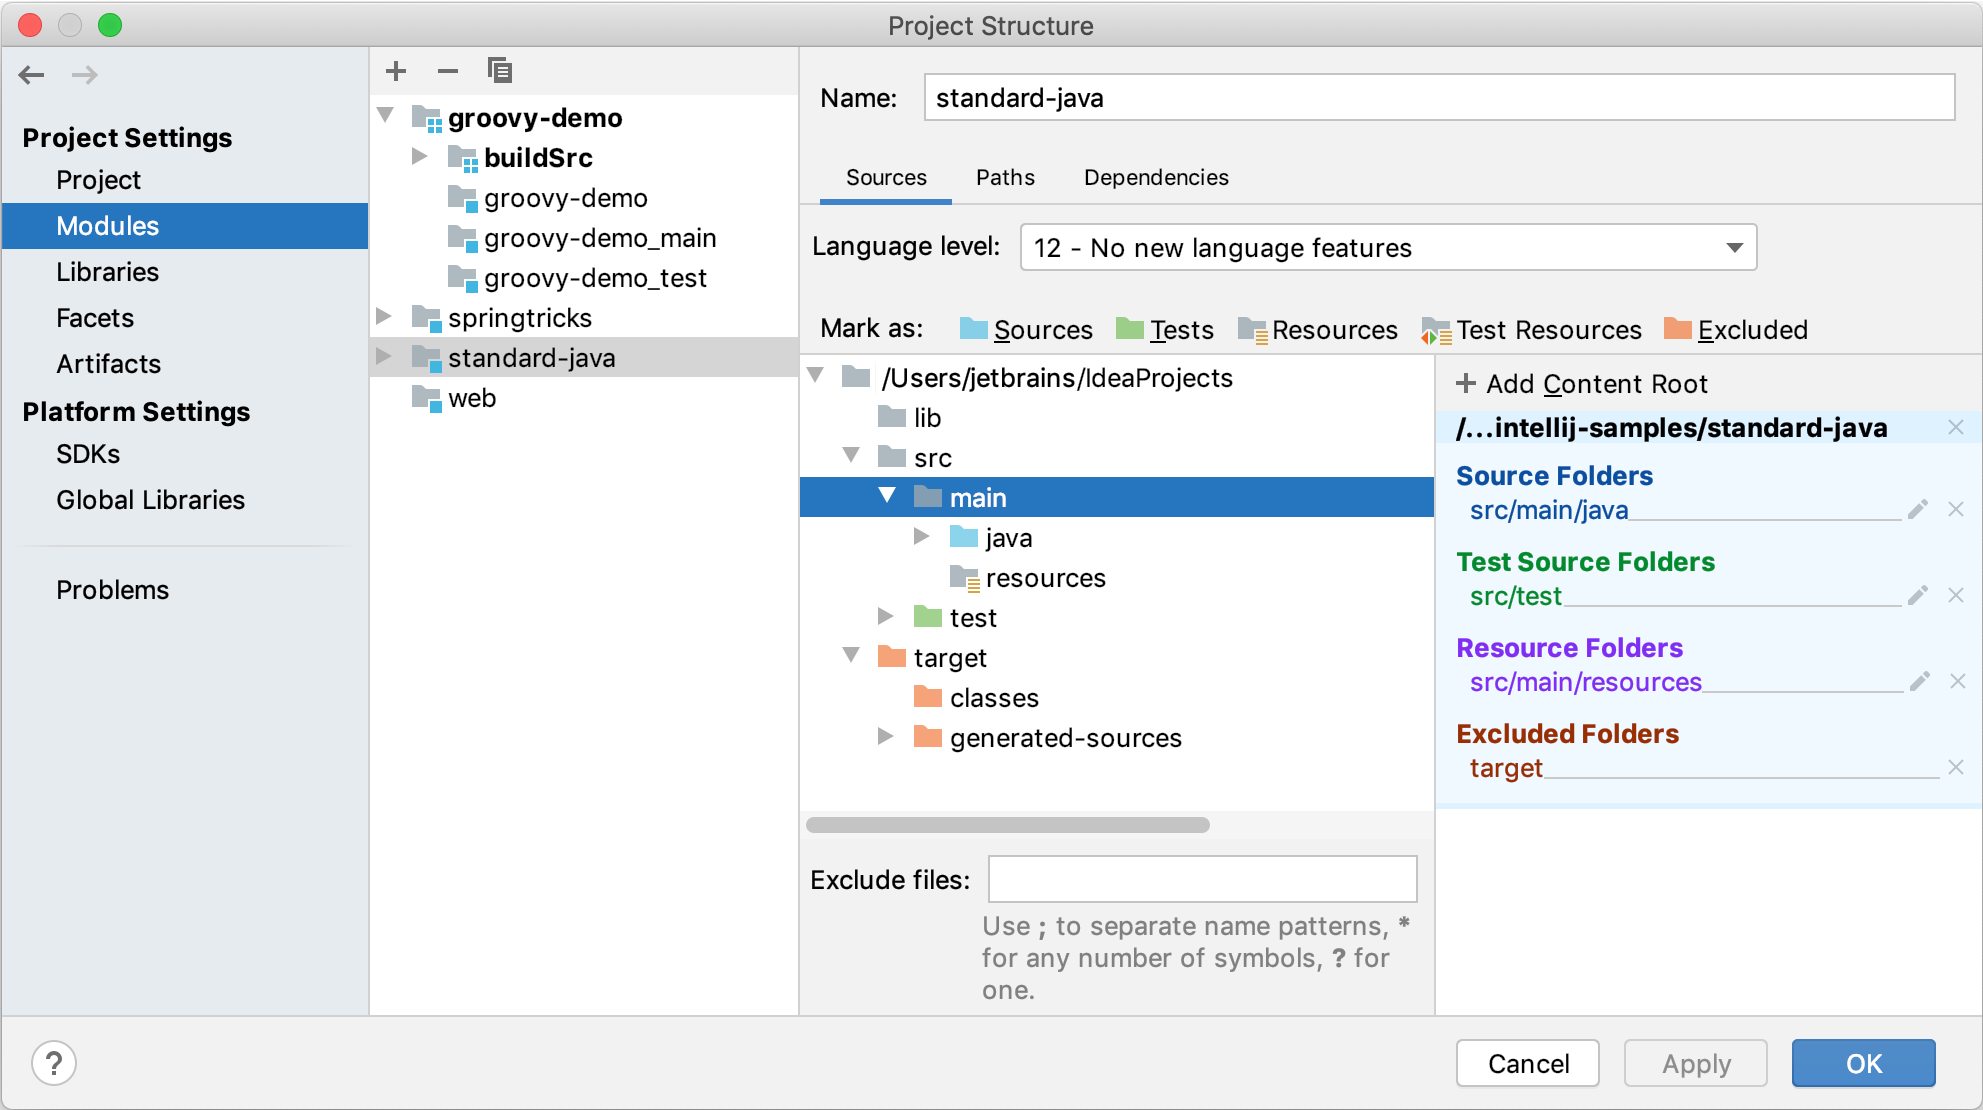
Task: Switch to the Dependencies tab
Action: [x=1156, y=176]
